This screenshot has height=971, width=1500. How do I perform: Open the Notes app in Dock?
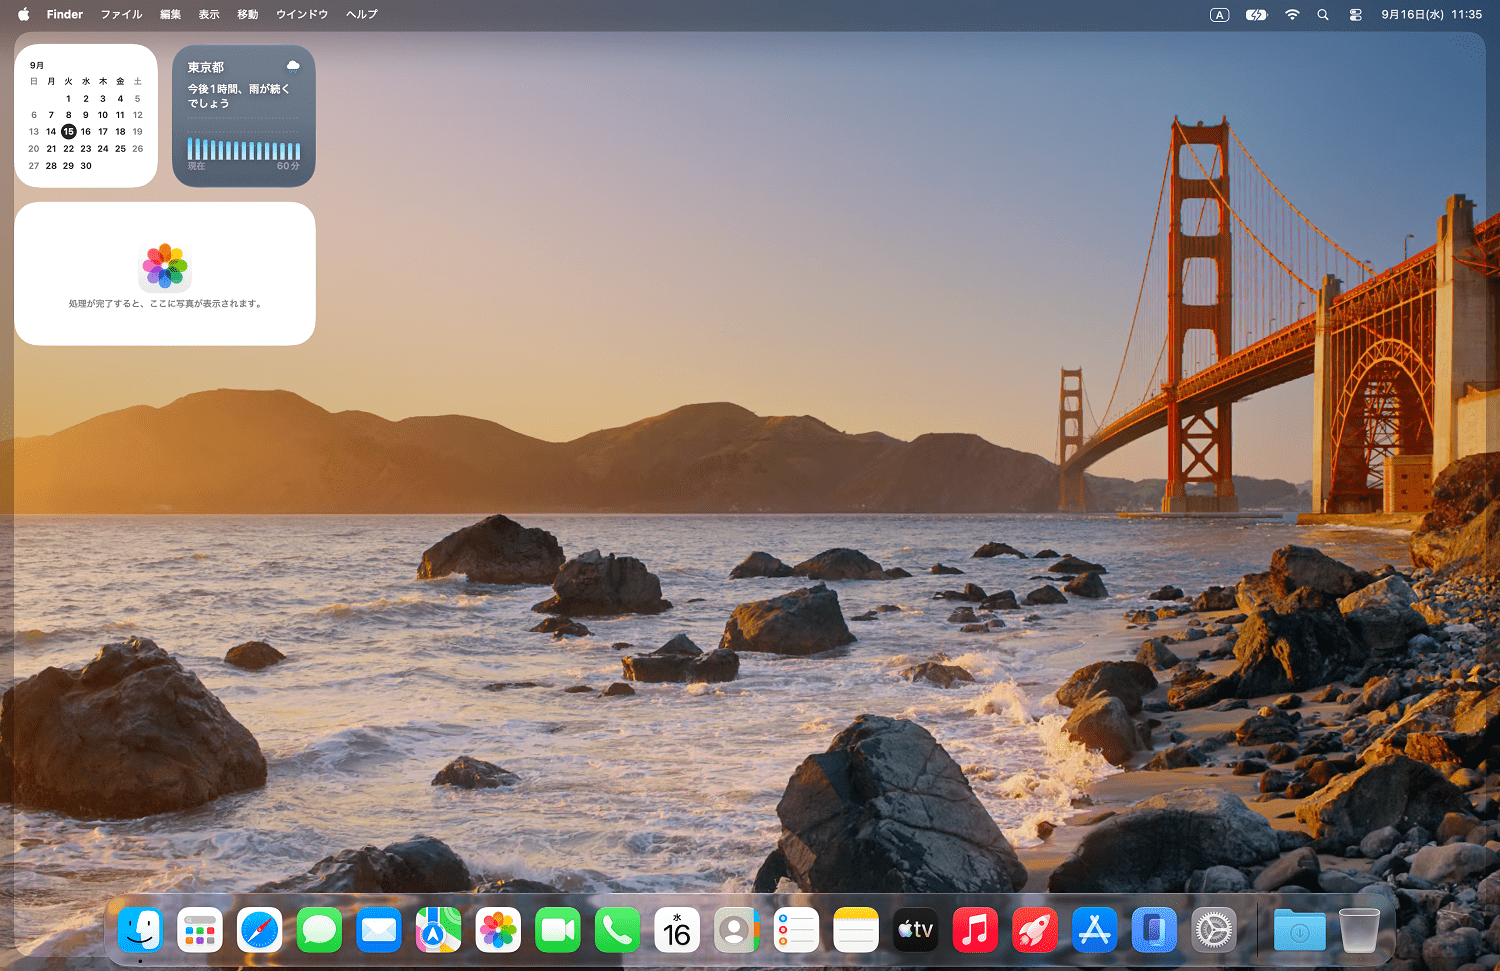(x=856, y=930)
